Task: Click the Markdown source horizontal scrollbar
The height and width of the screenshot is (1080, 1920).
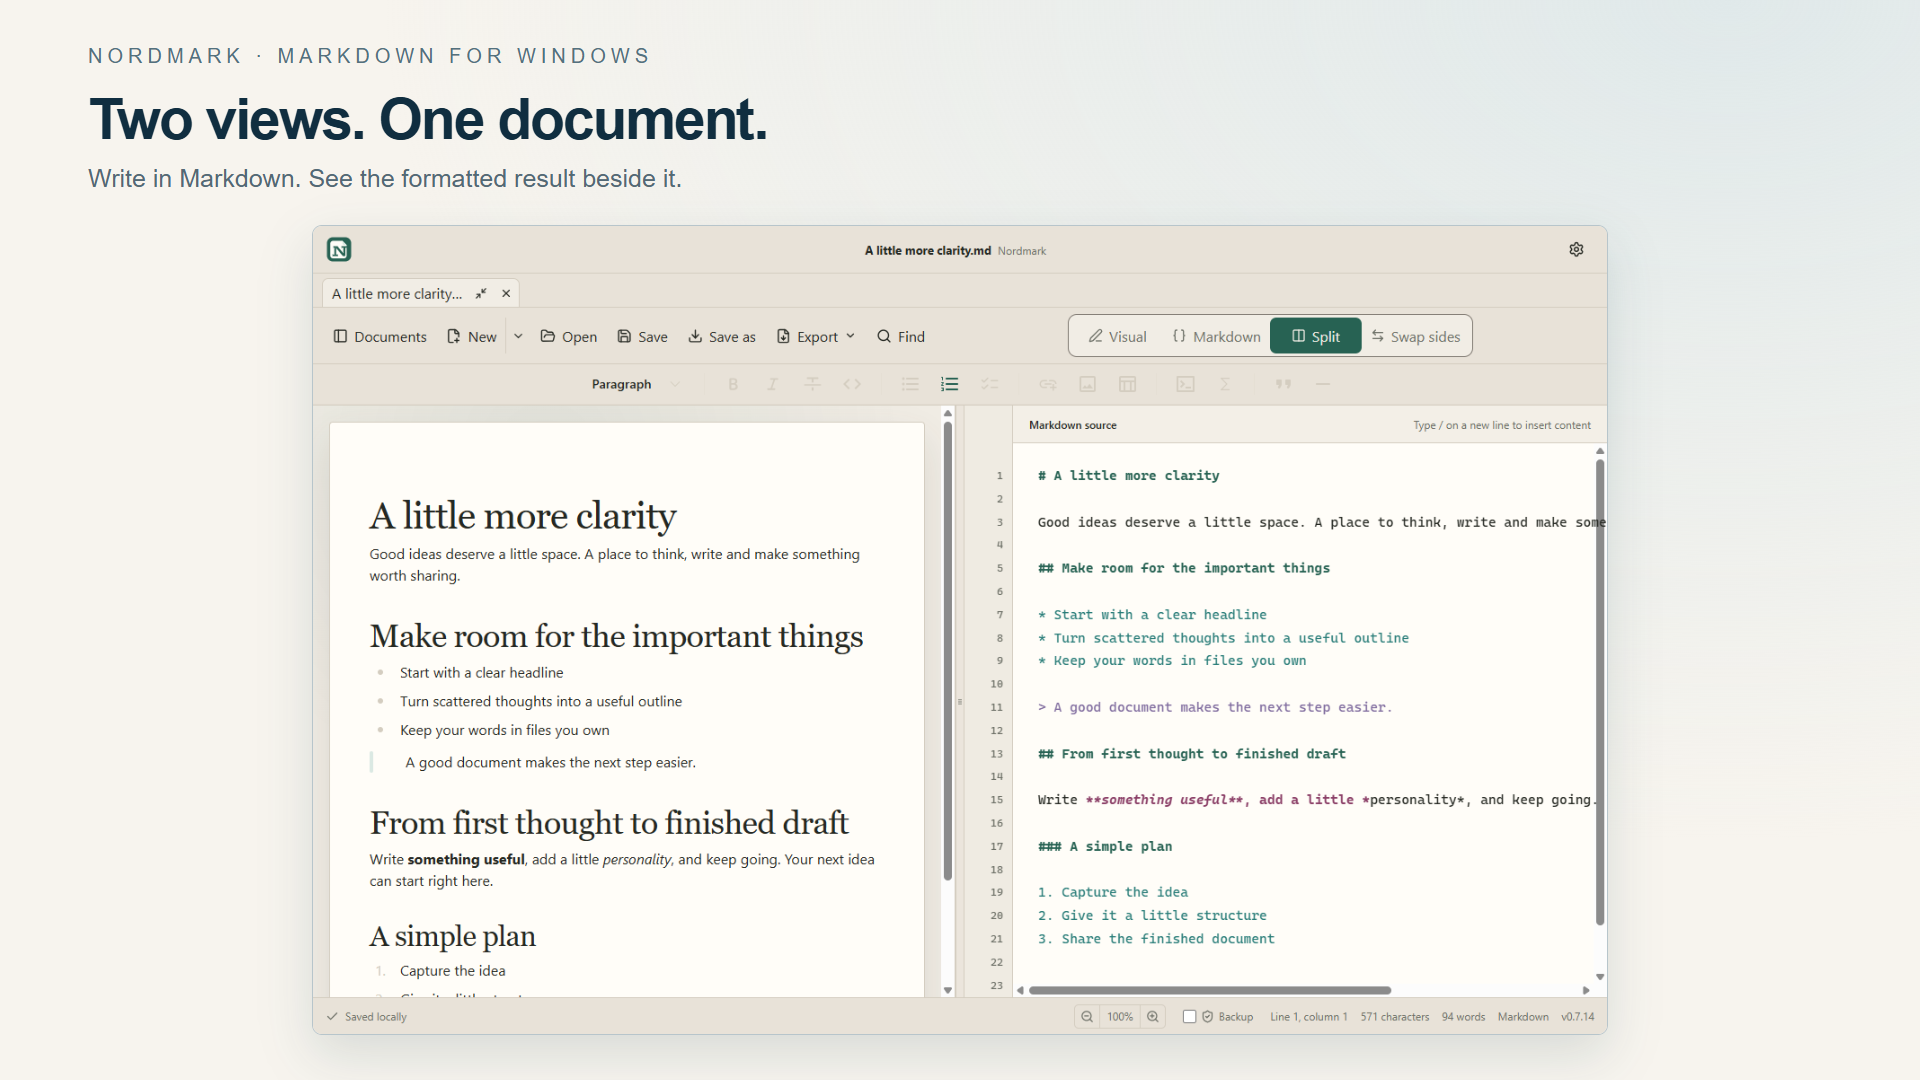Action: coord(1210,990)
